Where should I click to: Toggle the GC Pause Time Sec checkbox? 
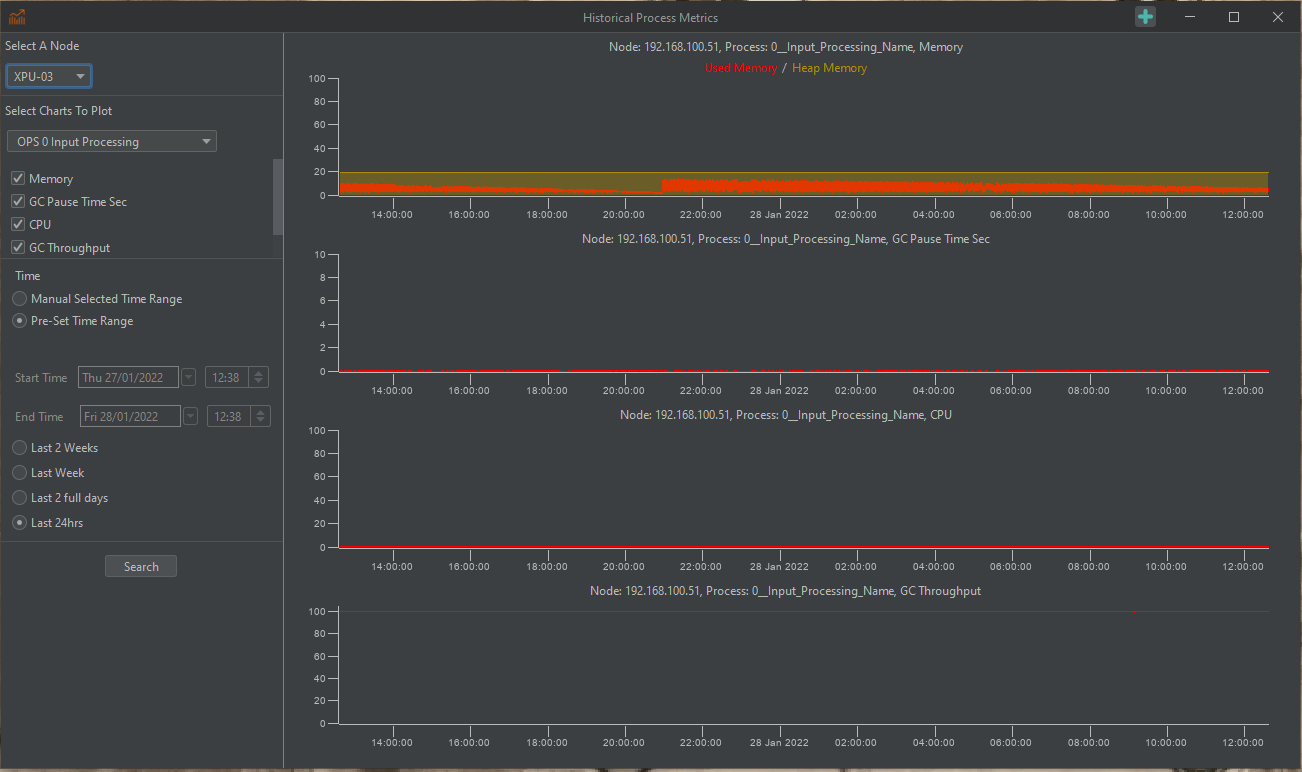18,202
